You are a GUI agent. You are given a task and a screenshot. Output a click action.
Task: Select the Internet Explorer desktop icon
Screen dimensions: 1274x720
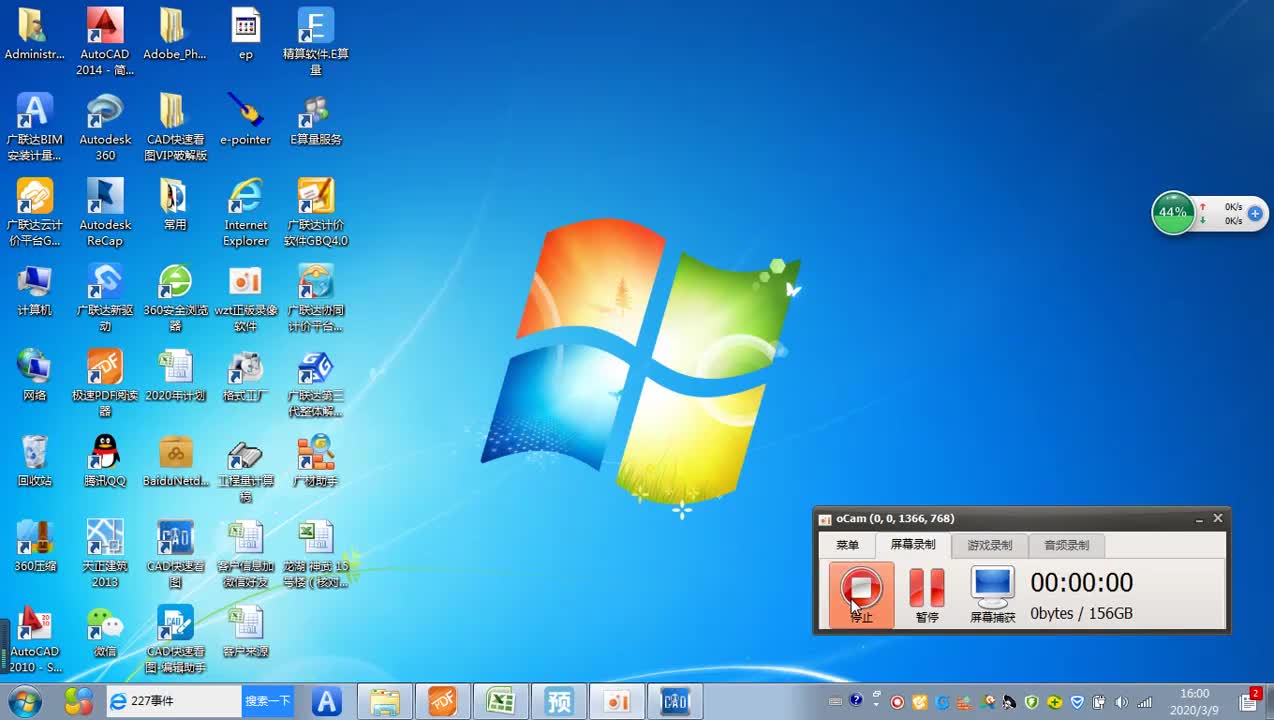tap(246, 212)
